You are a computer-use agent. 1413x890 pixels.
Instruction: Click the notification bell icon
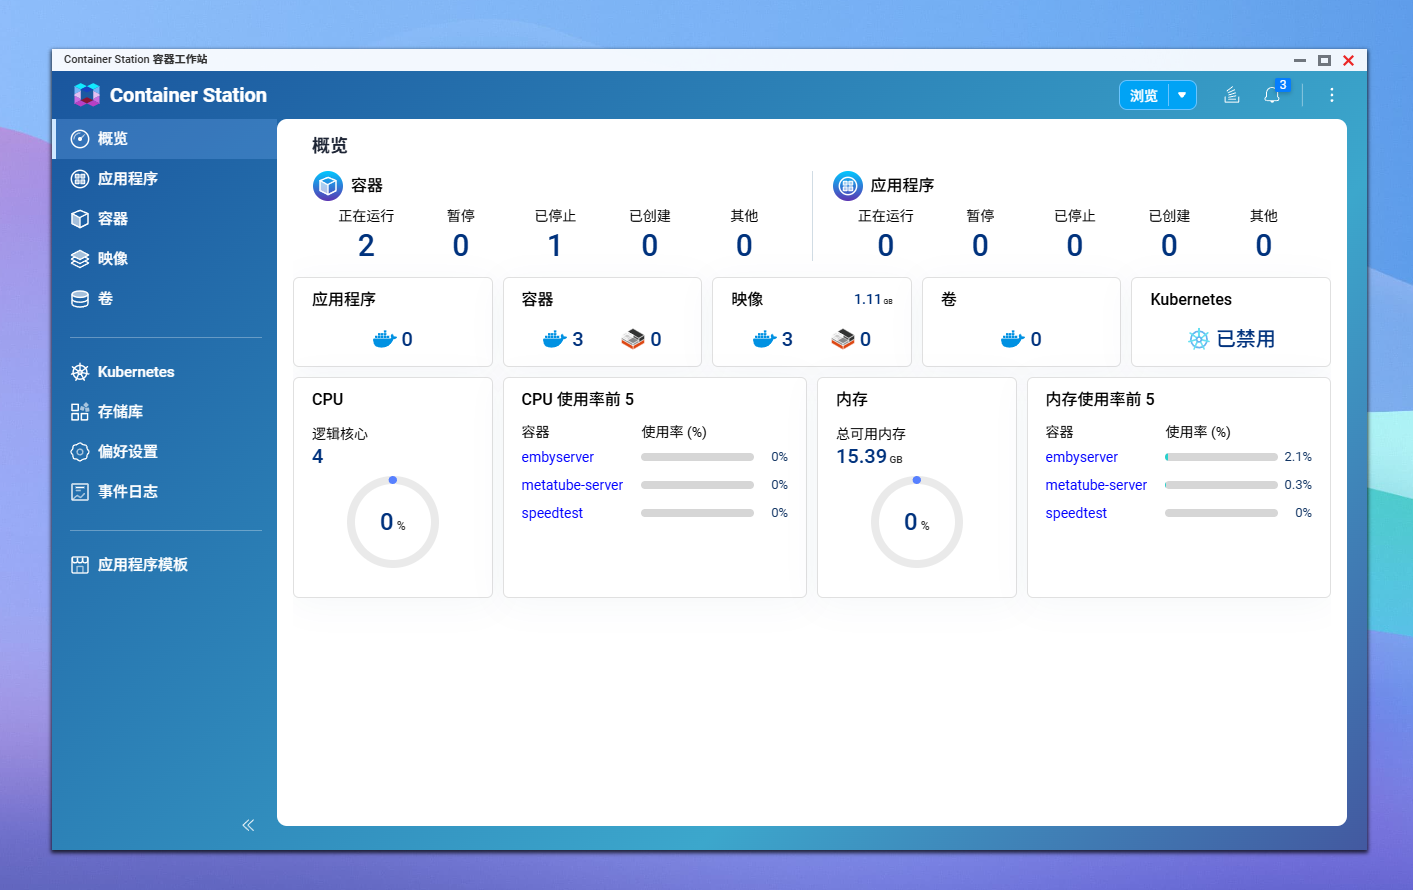point(1271,95)
